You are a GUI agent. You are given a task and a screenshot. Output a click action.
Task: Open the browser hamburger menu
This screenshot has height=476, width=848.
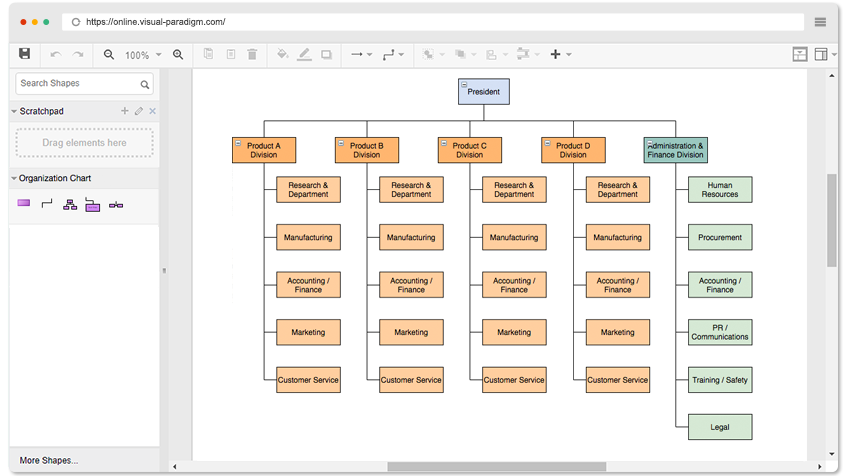pyautogui.click(x=820, y=22)
